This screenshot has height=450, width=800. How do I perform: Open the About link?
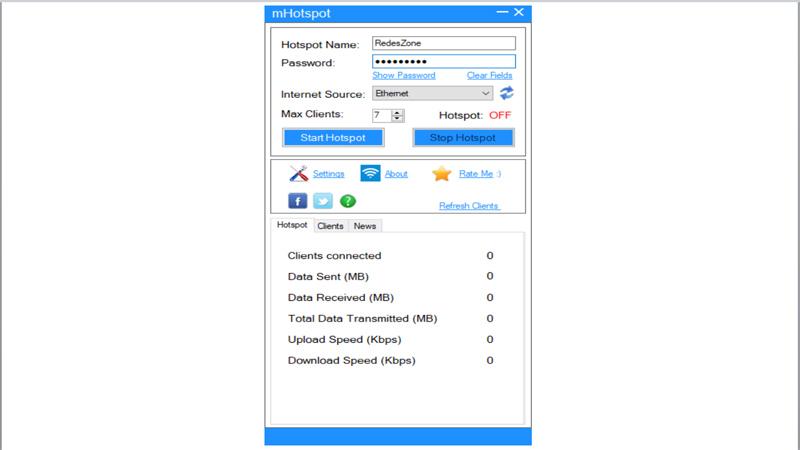coord(396,173)
